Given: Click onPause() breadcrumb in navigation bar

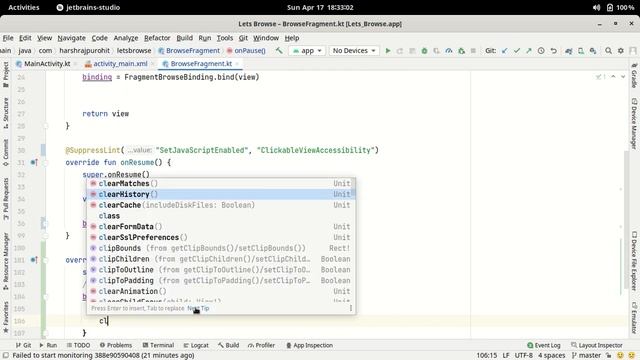Looking at the screenshot, I should click(x=246, y=51).
